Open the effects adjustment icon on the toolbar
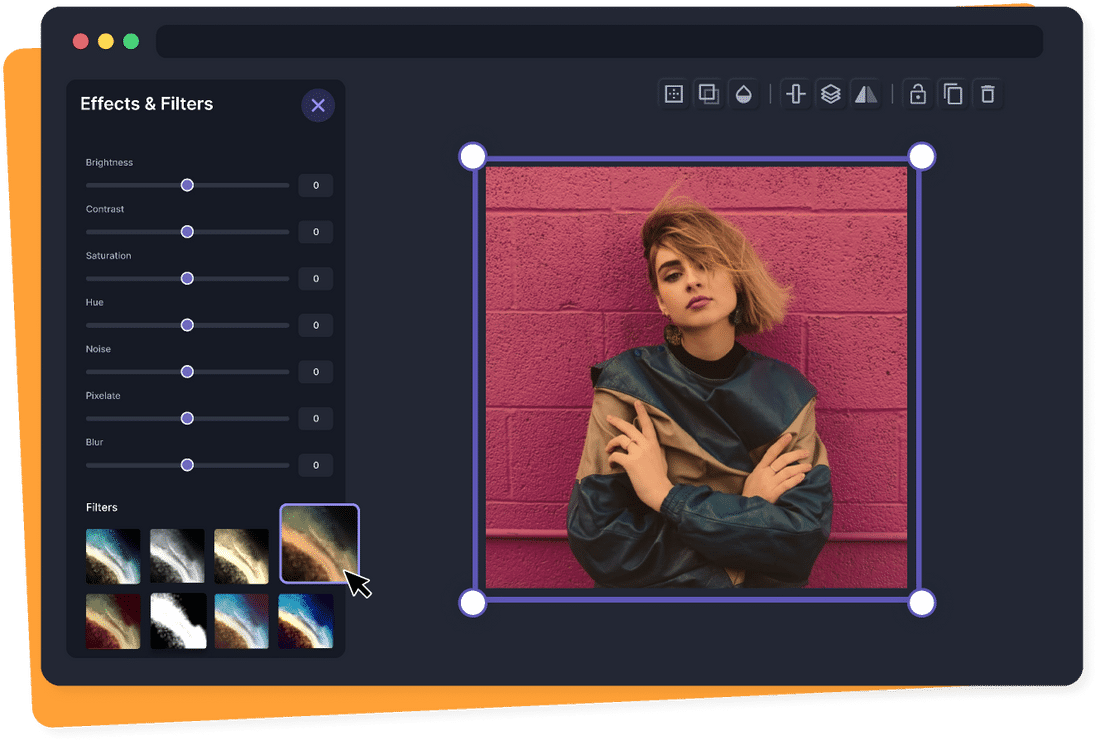This screenshot has height=745, width=1100. (x=673, y=93)
